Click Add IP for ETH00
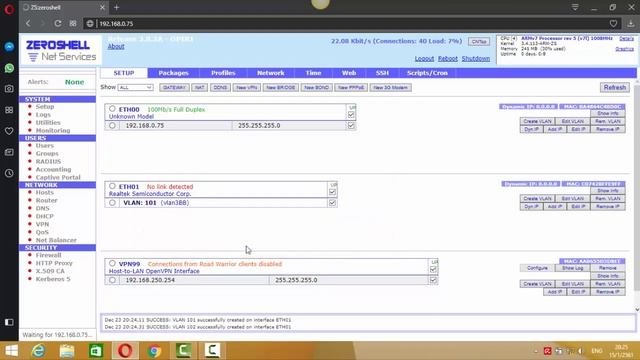Image resolution: width=640 pixels, height=360 pixels. point(555,129)
